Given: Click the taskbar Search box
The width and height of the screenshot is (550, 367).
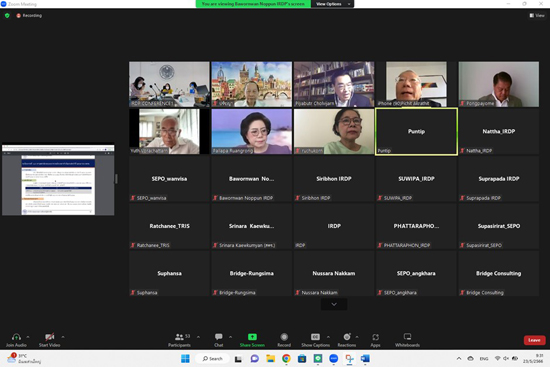Looking at the screenshot, I should point(213,359).
